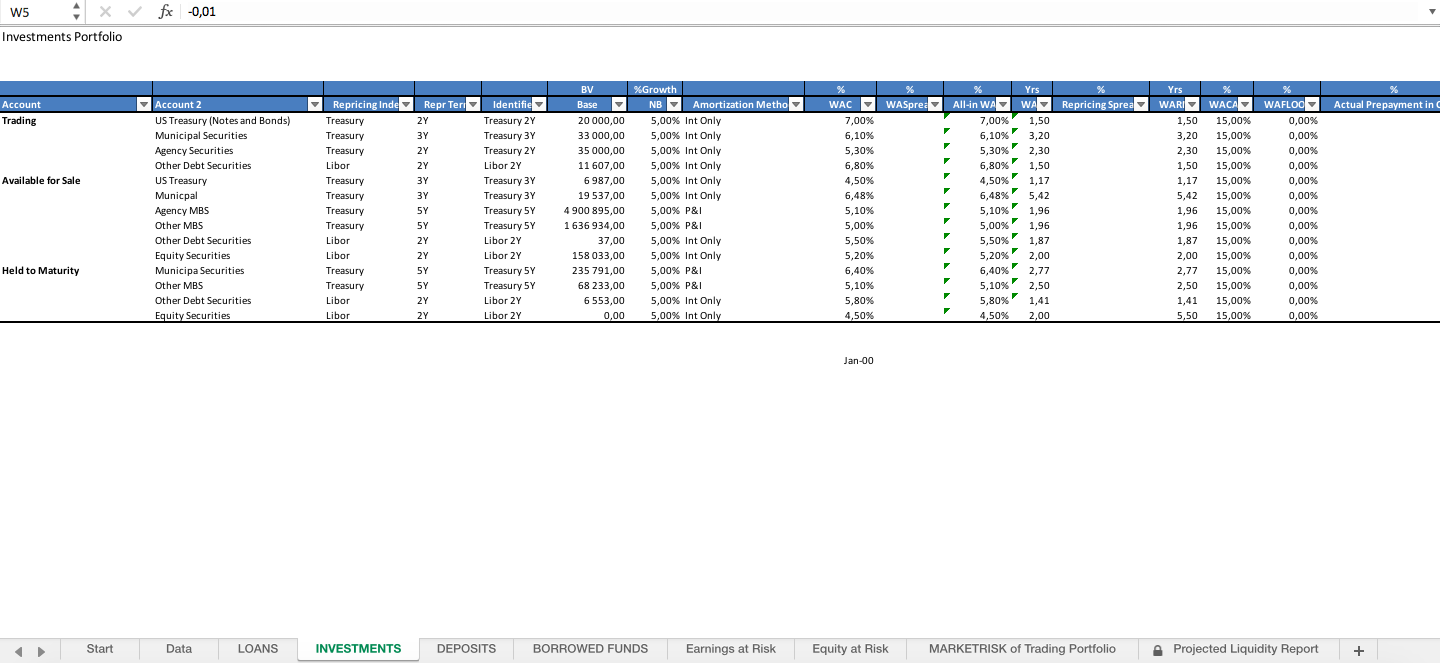
Task: Open the Repricing Index filter dropdown
Action: 405,103
